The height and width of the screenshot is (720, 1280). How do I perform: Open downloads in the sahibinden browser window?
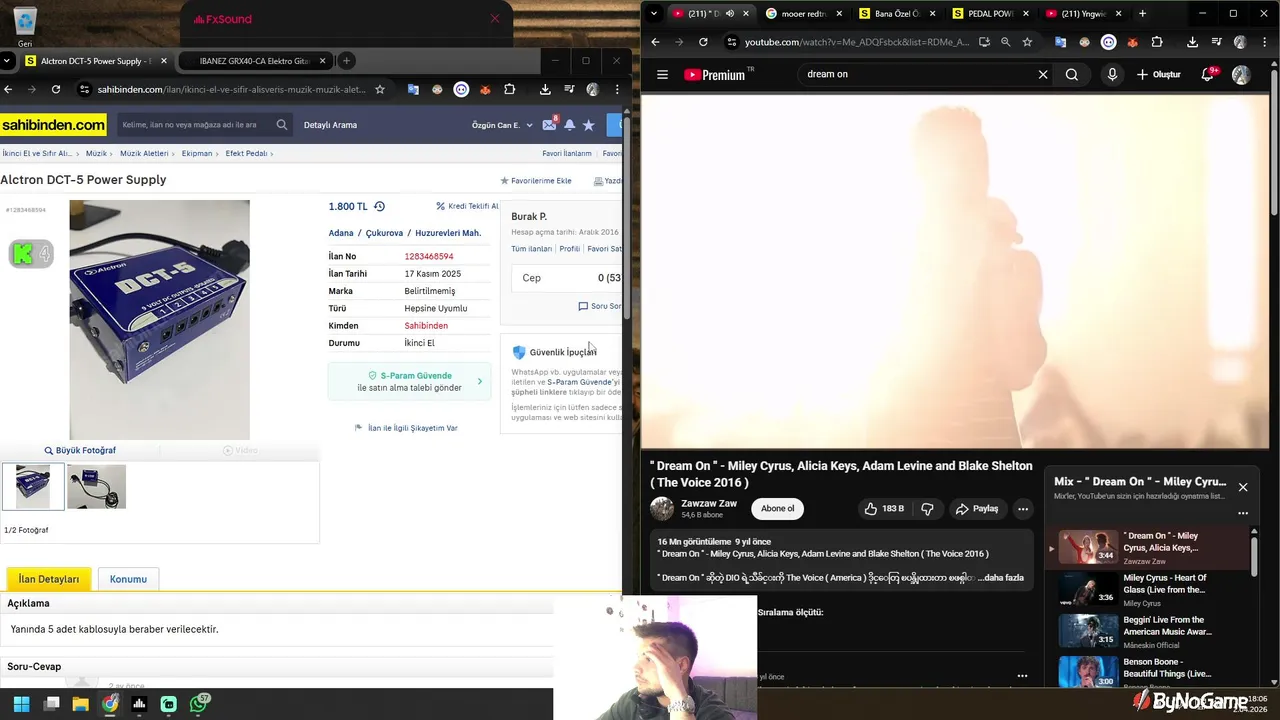tap(545, 89)
